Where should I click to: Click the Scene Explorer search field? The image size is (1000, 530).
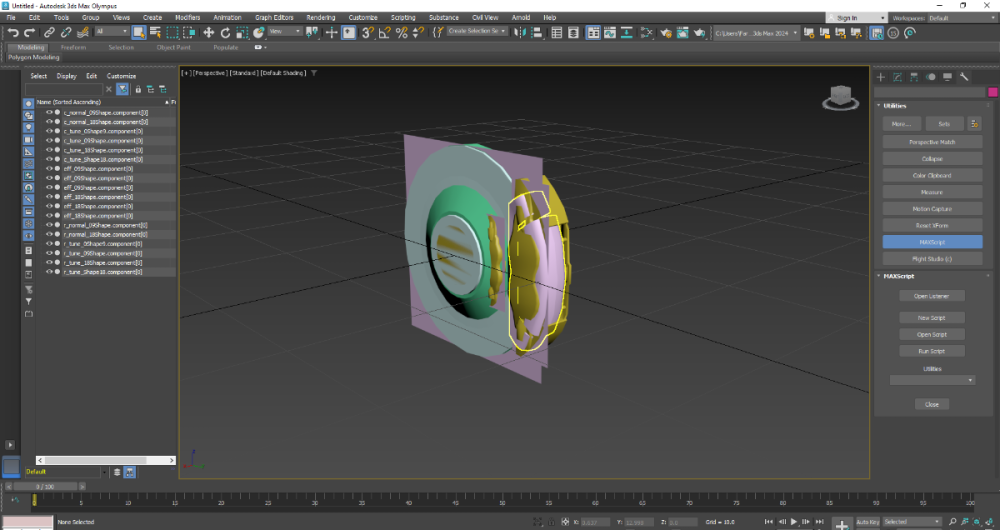64,89
